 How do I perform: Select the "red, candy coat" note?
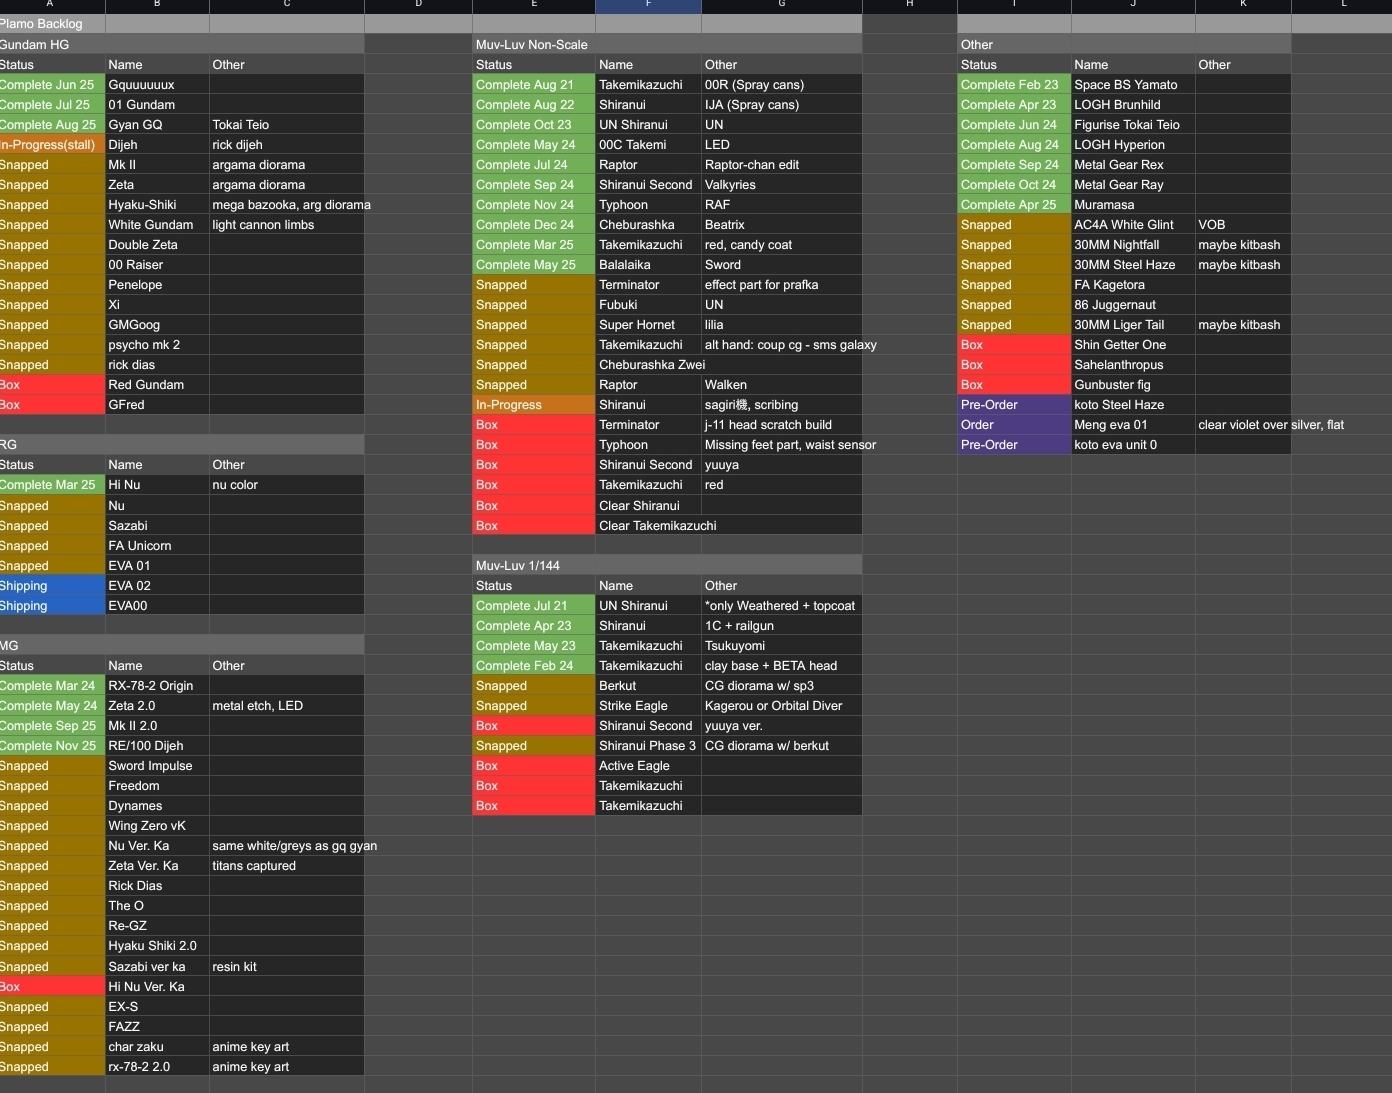(781, 245)
